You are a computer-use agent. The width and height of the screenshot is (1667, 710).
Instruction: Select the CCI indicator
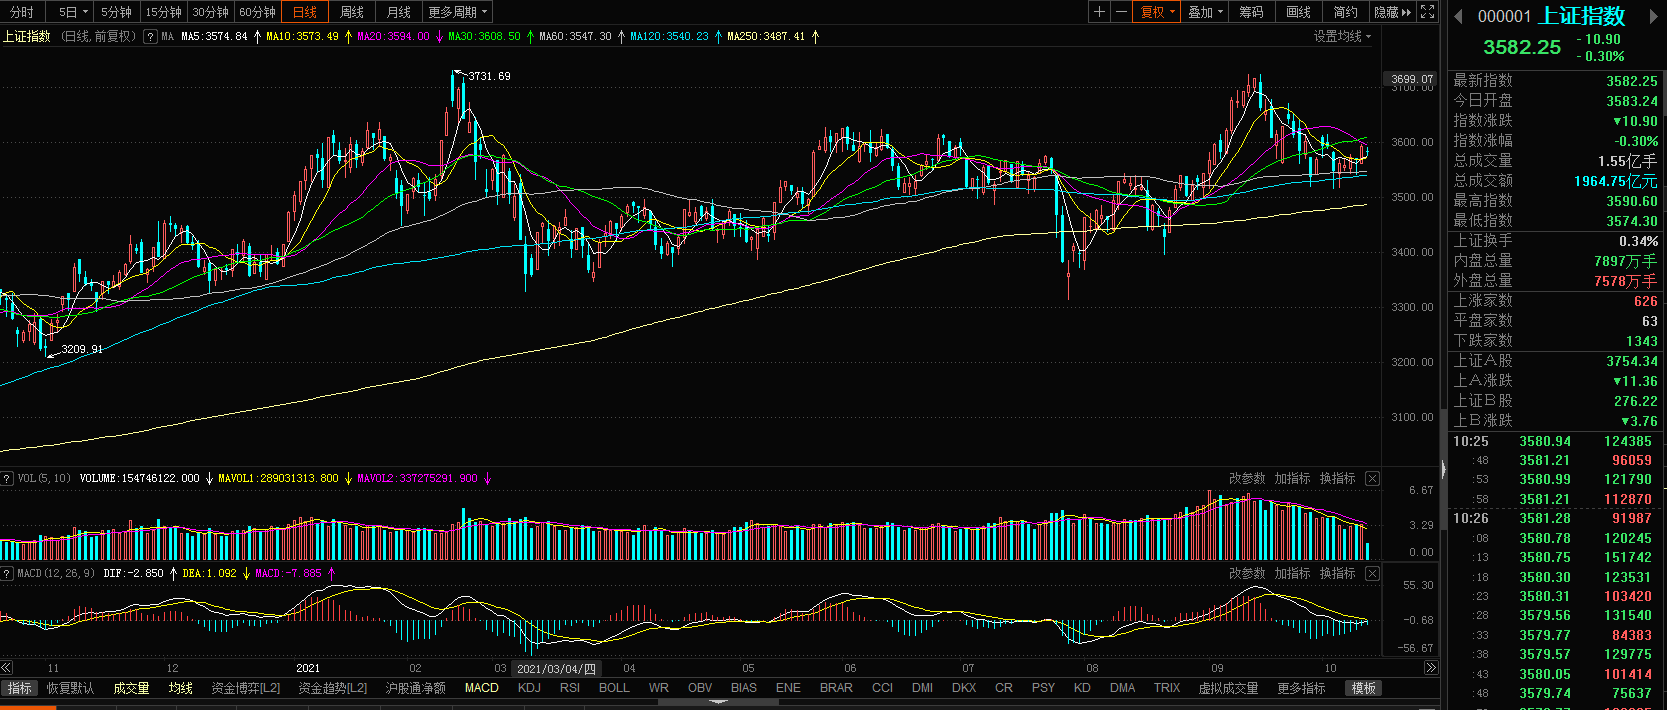click(882, 688)
